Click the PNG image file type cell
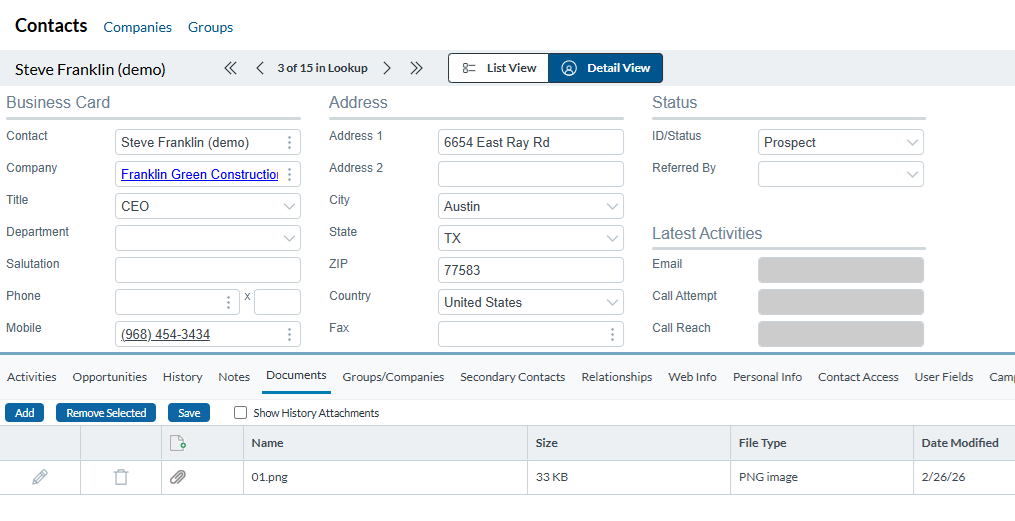1015x521 pixels. (822, 477)
